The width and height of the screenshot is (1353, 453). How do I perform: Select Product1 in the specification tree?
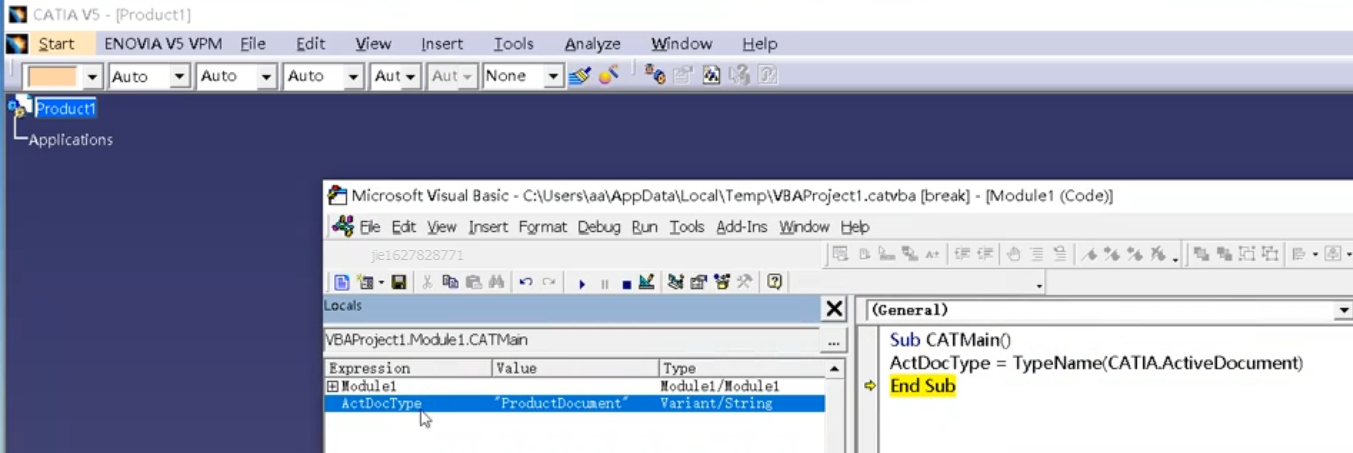tap(66, 108)
